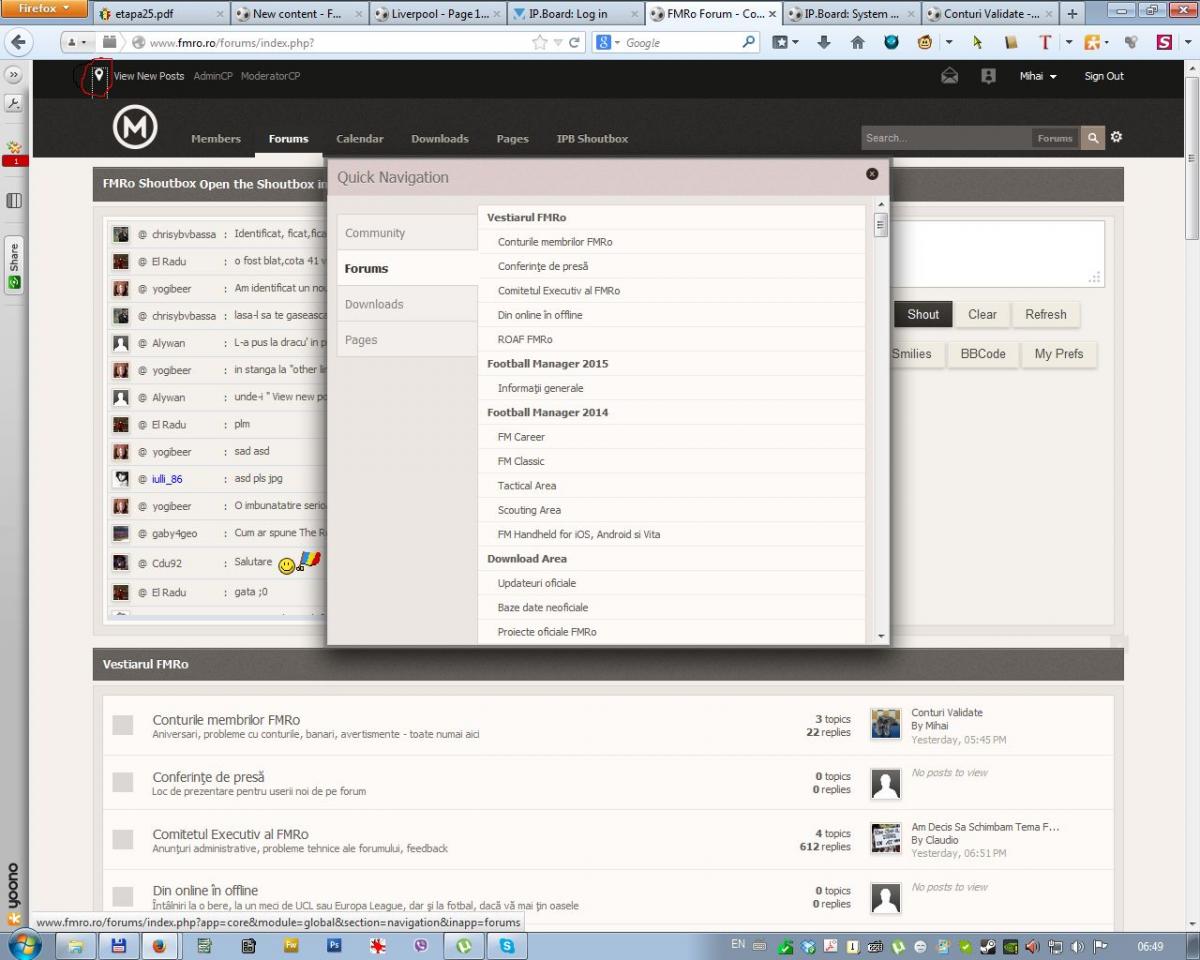Image resolution: width=1200 pixels, height=960 pixels.
Task: Click the Refresh shoutbox button
Action: tap(1046, 314)
